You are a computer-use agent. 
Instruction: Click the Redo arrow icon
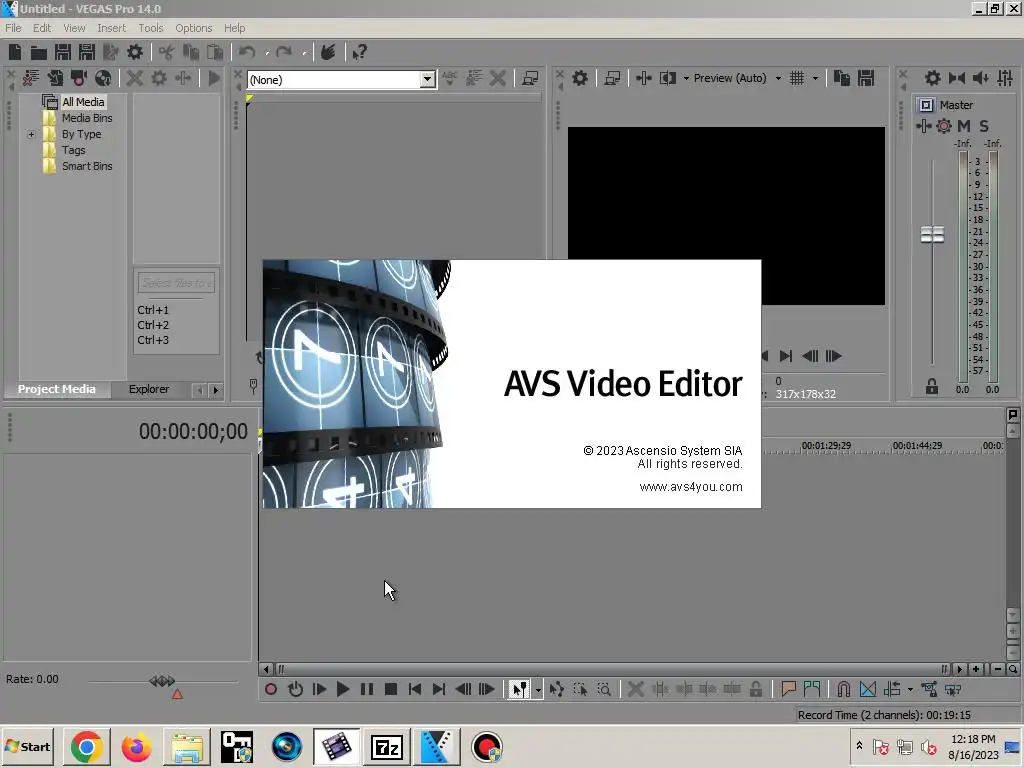coord(283,52)
